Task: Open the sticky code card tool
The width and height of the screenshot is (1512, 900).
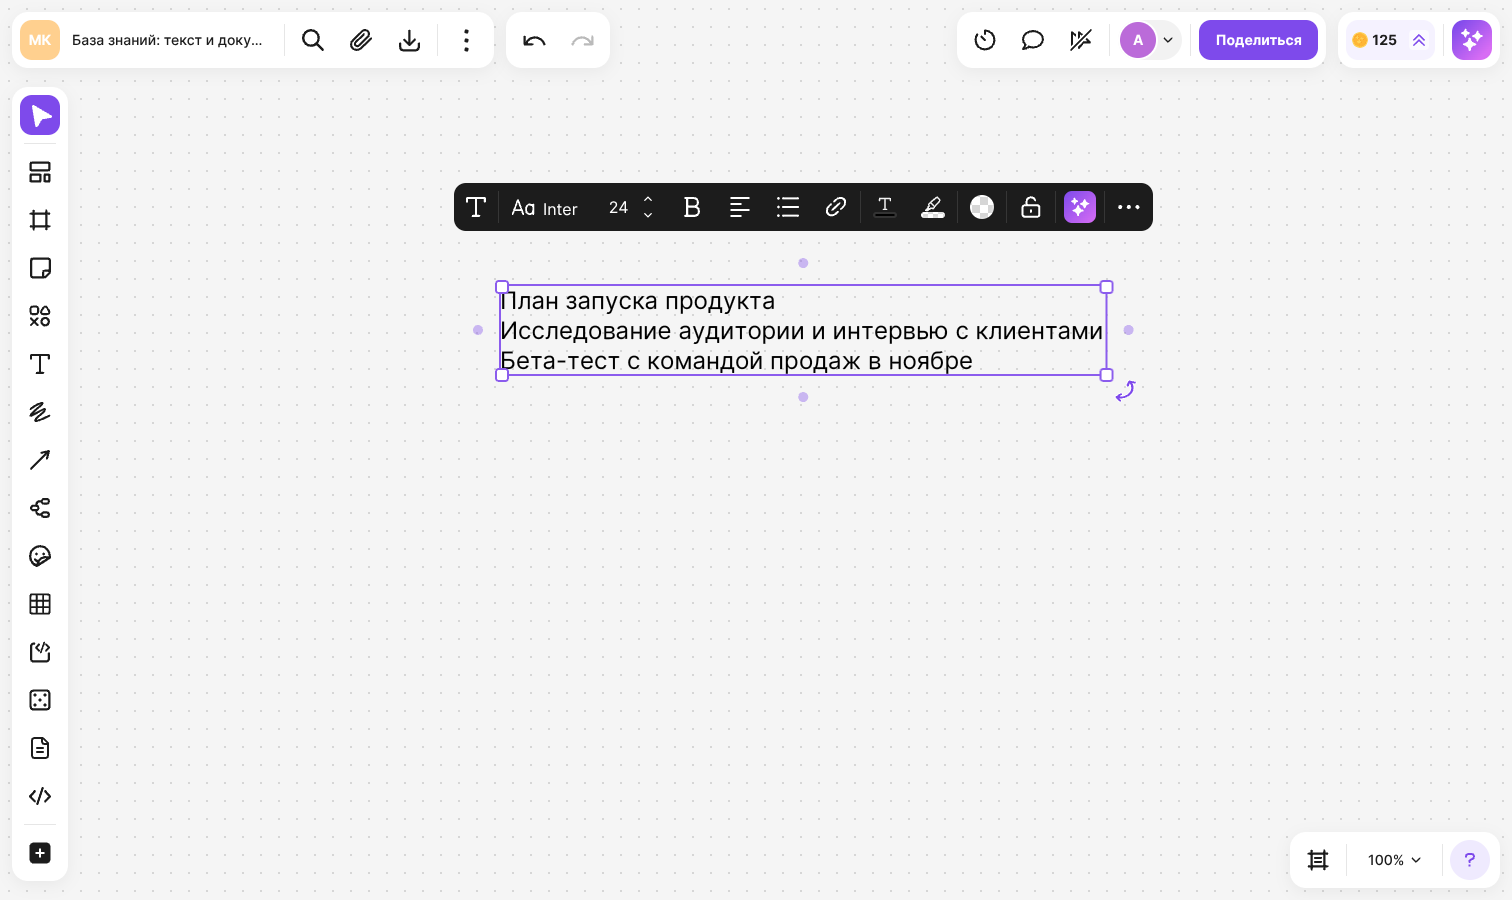Action: [40, 652]
